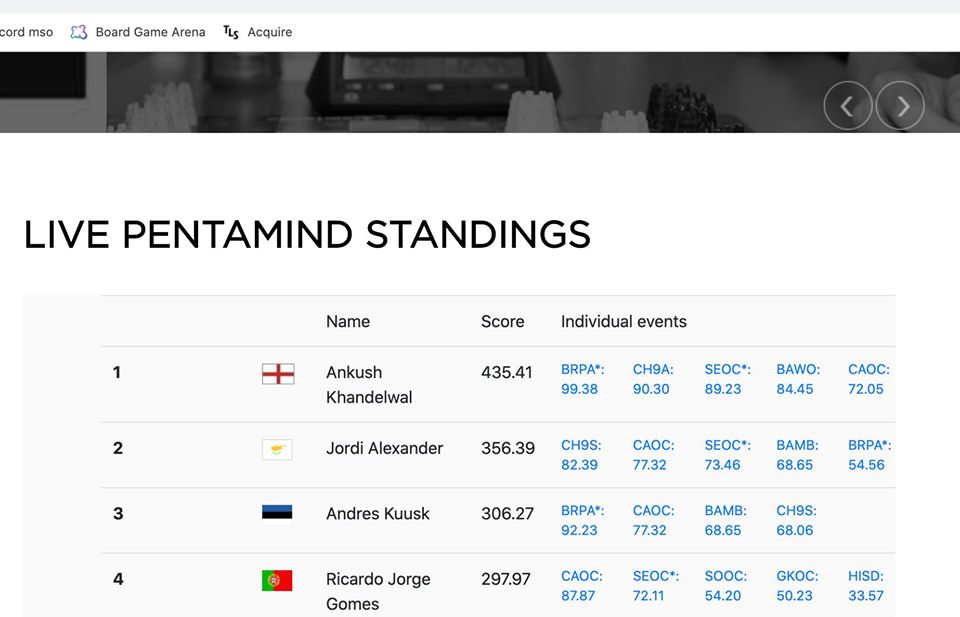
Task: Open Jordi Alexander's CH9S 82.39 link
Action: pyautogui.click(x=581, y=455)
